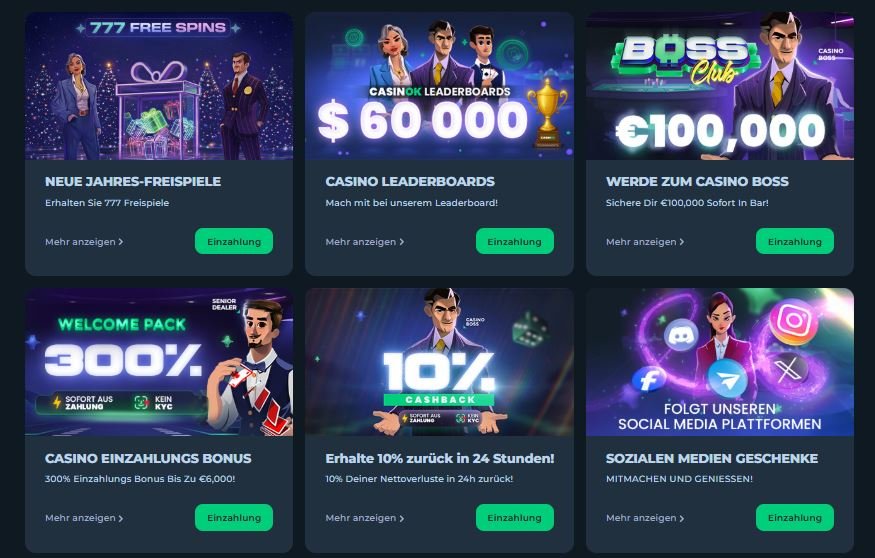Open Mehr anzeigen for Casino Einzahlungs Bonus

pos(84,518)
